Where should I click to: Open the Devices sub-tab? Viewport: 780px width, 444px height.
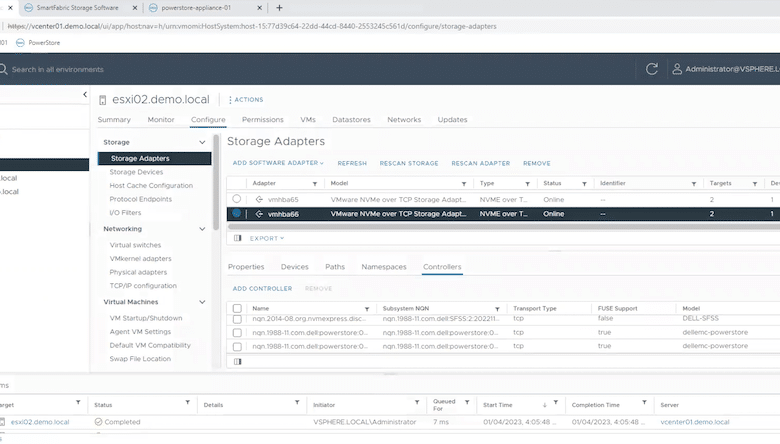[294, 267]
